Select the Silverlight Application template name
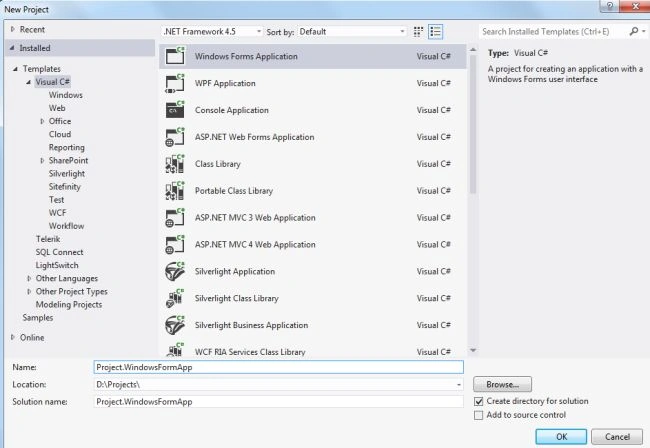 (x=235, y=271)
